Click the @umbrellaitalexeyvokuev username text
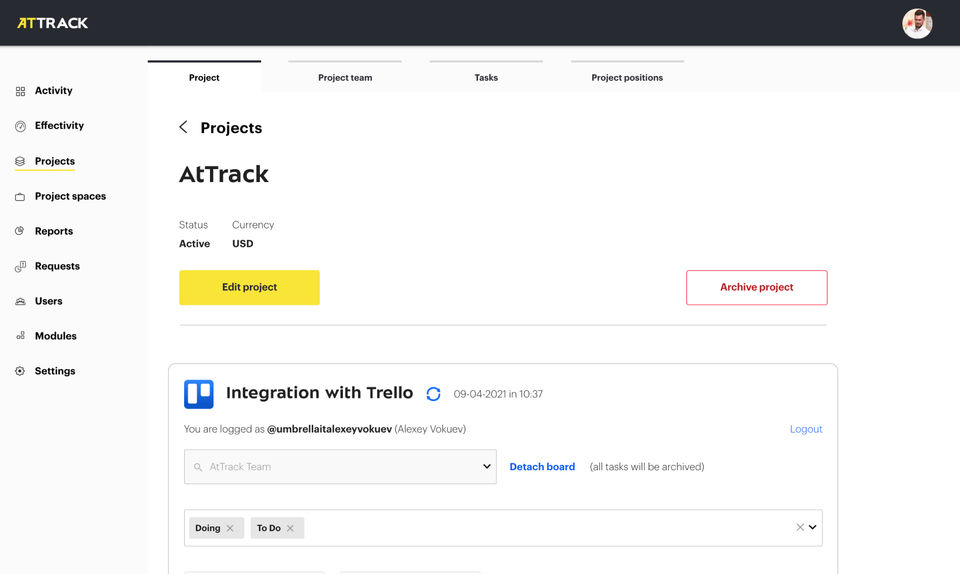Screen dimensions: 960x574 coord(329,429)
